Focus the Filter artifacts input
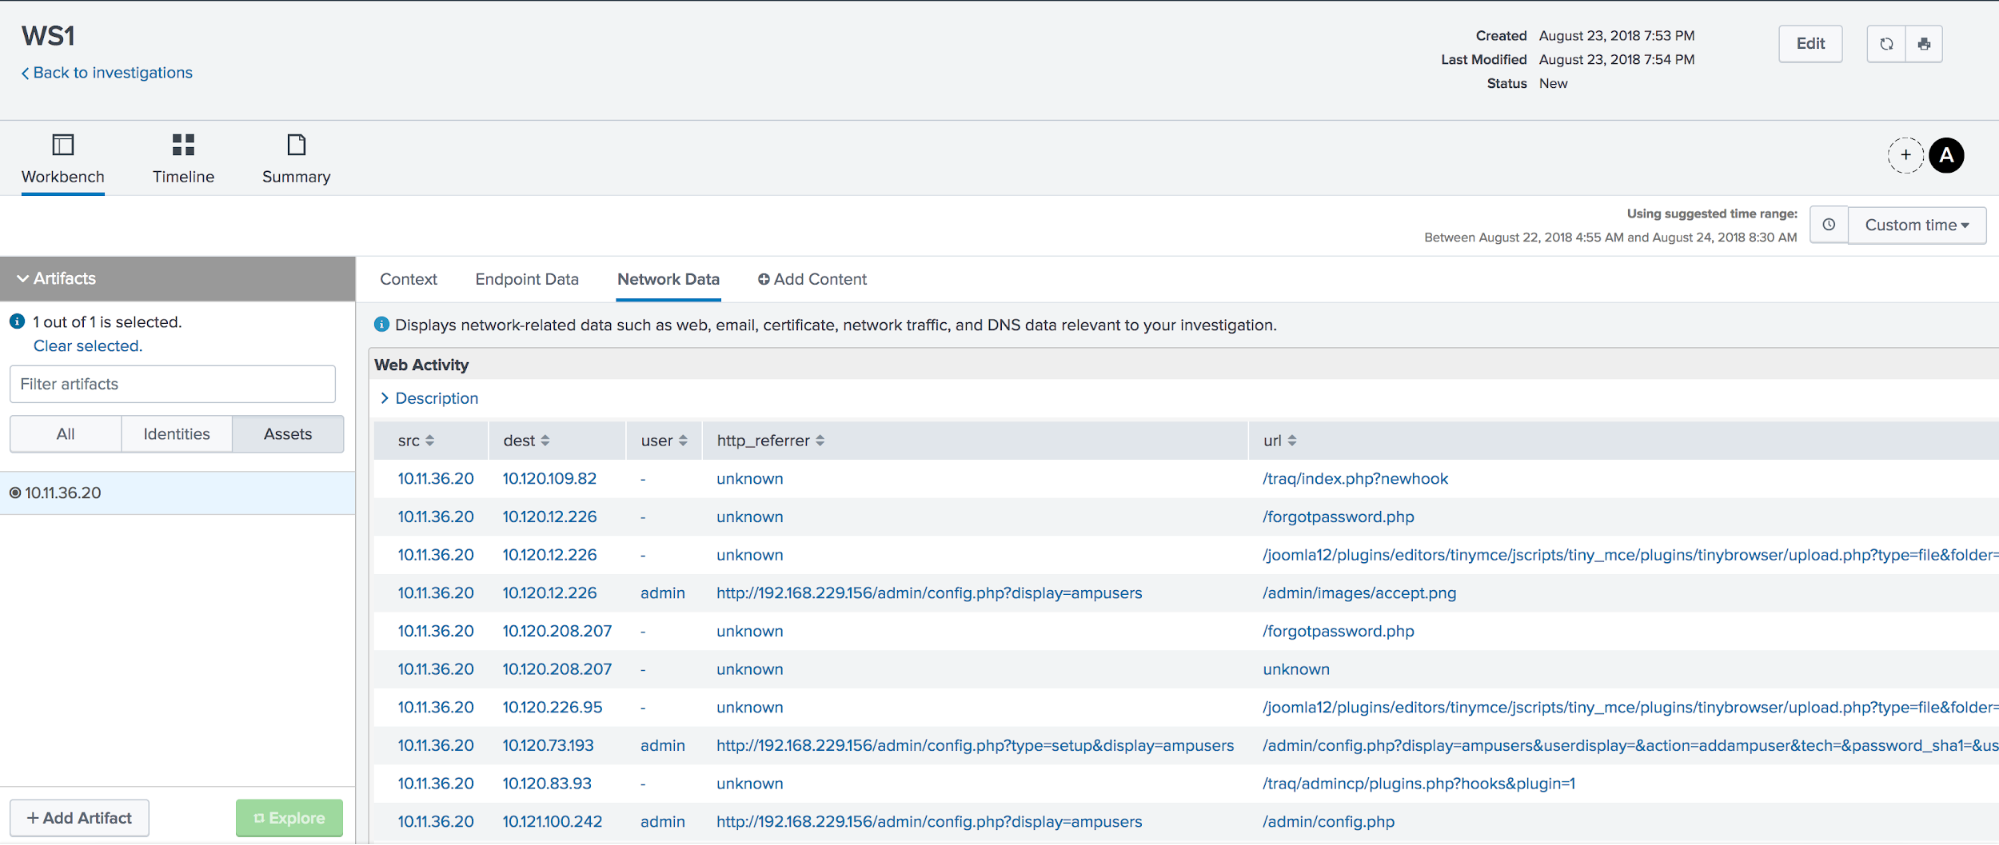This screenshot has width=1999, height=845. [173, 384]
